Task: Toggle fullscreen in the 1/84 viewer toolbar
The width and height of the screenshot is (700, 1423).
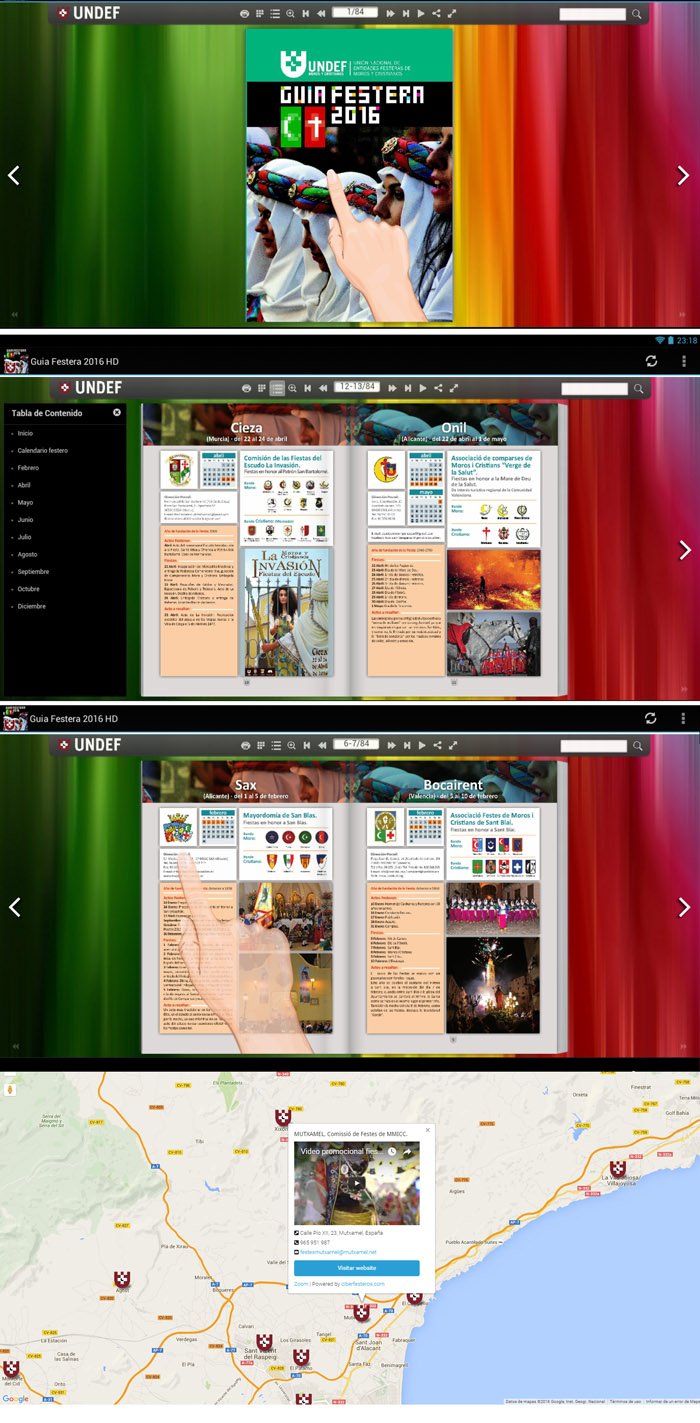Action: [x=452, y=14]
